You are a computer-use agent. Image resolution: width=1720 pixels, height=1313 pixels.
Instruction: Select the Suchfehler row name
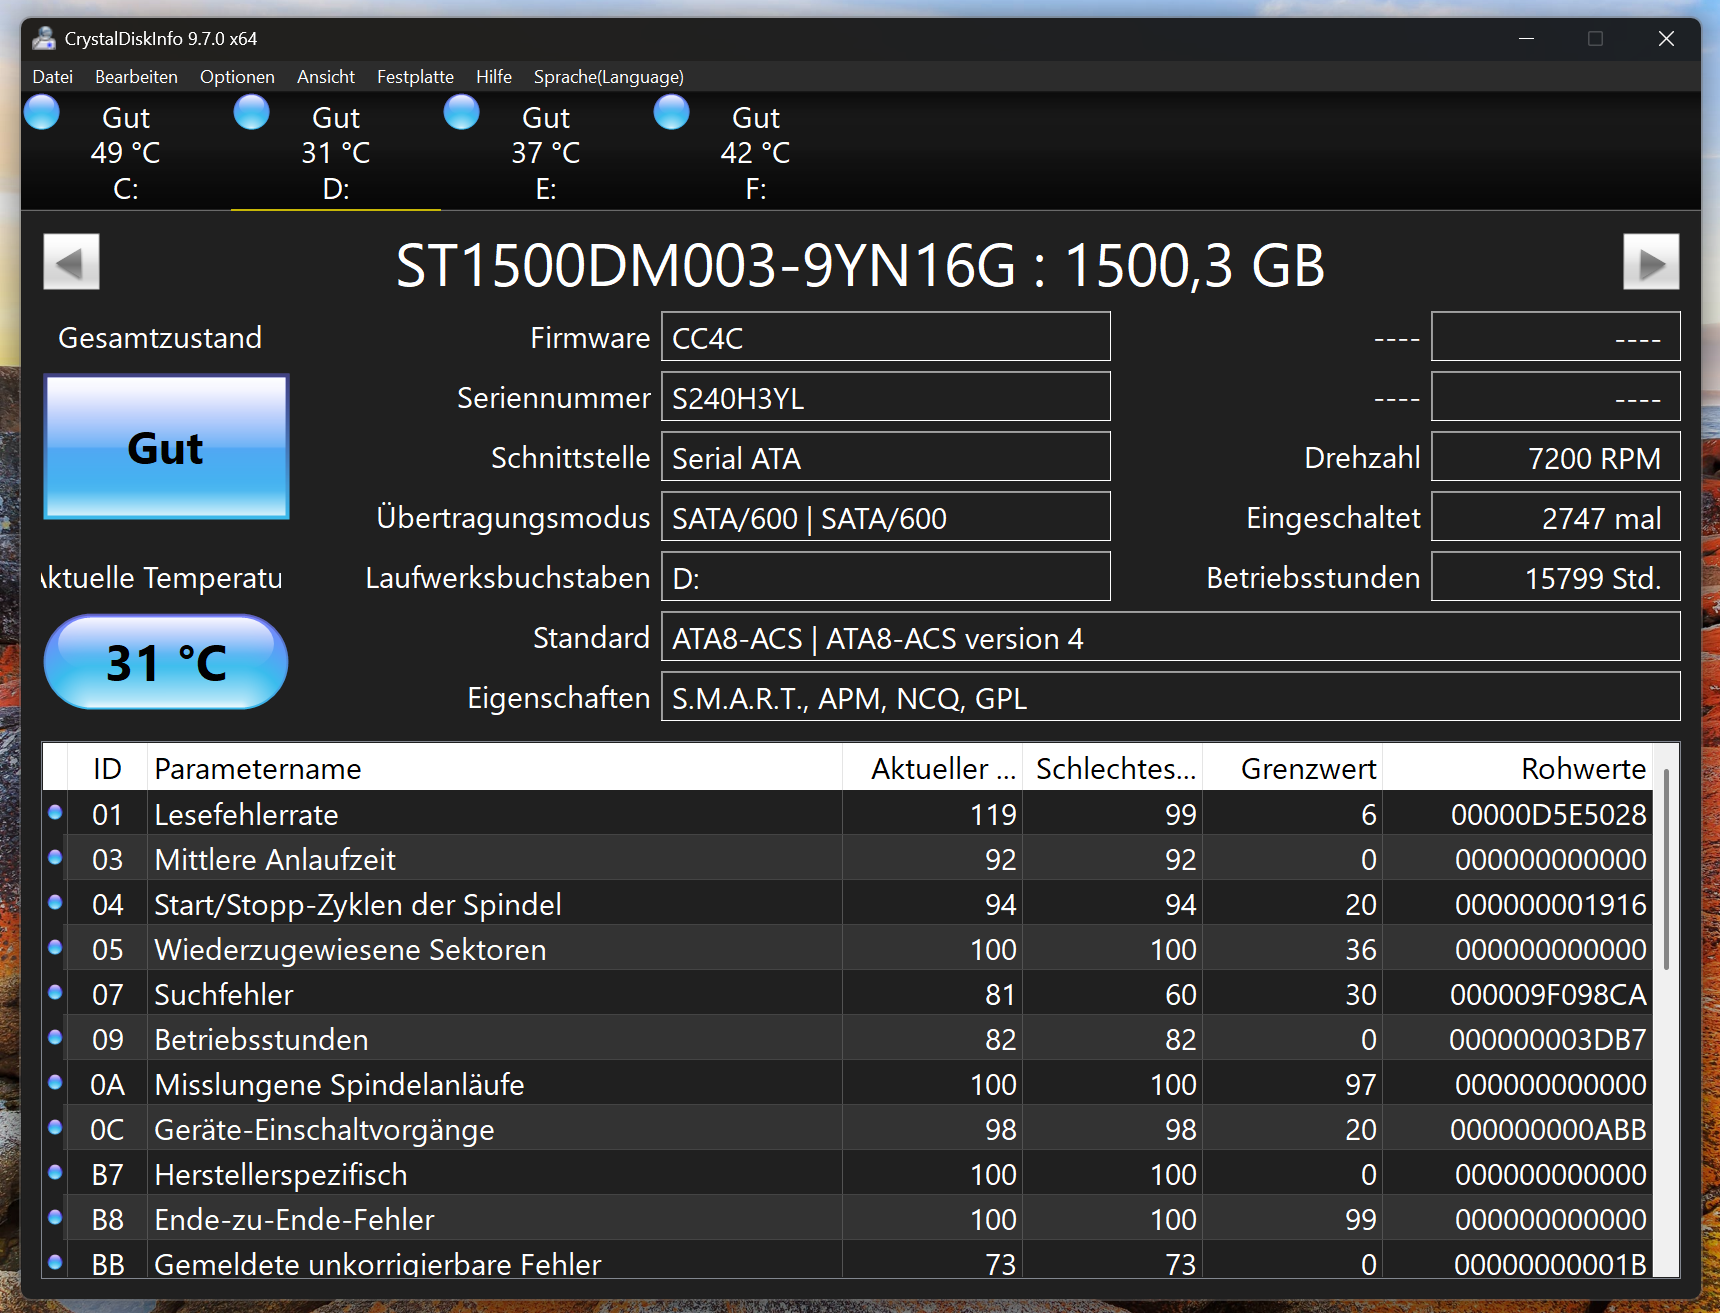point(224,995)
